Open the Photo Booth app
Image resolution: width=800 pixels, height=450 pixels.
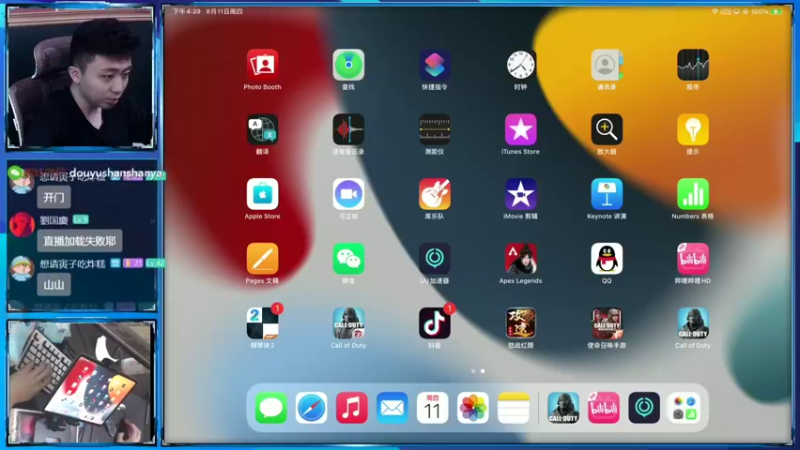pyautogui.click(x=262, y=65)
